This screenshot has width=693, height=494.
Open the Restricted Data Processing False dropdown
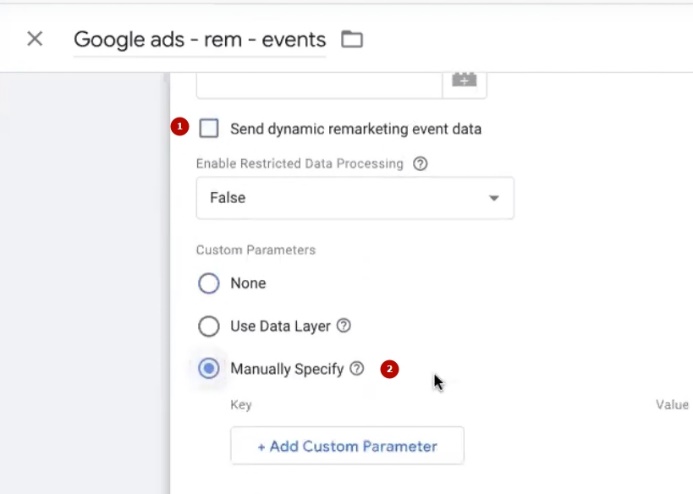pyautogui.click(x=354, y=198)
